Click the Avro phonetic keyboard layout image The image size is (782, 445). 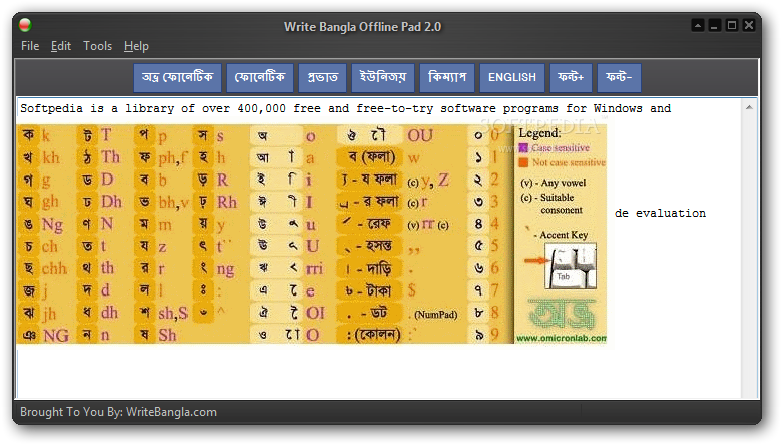(312, 233)
